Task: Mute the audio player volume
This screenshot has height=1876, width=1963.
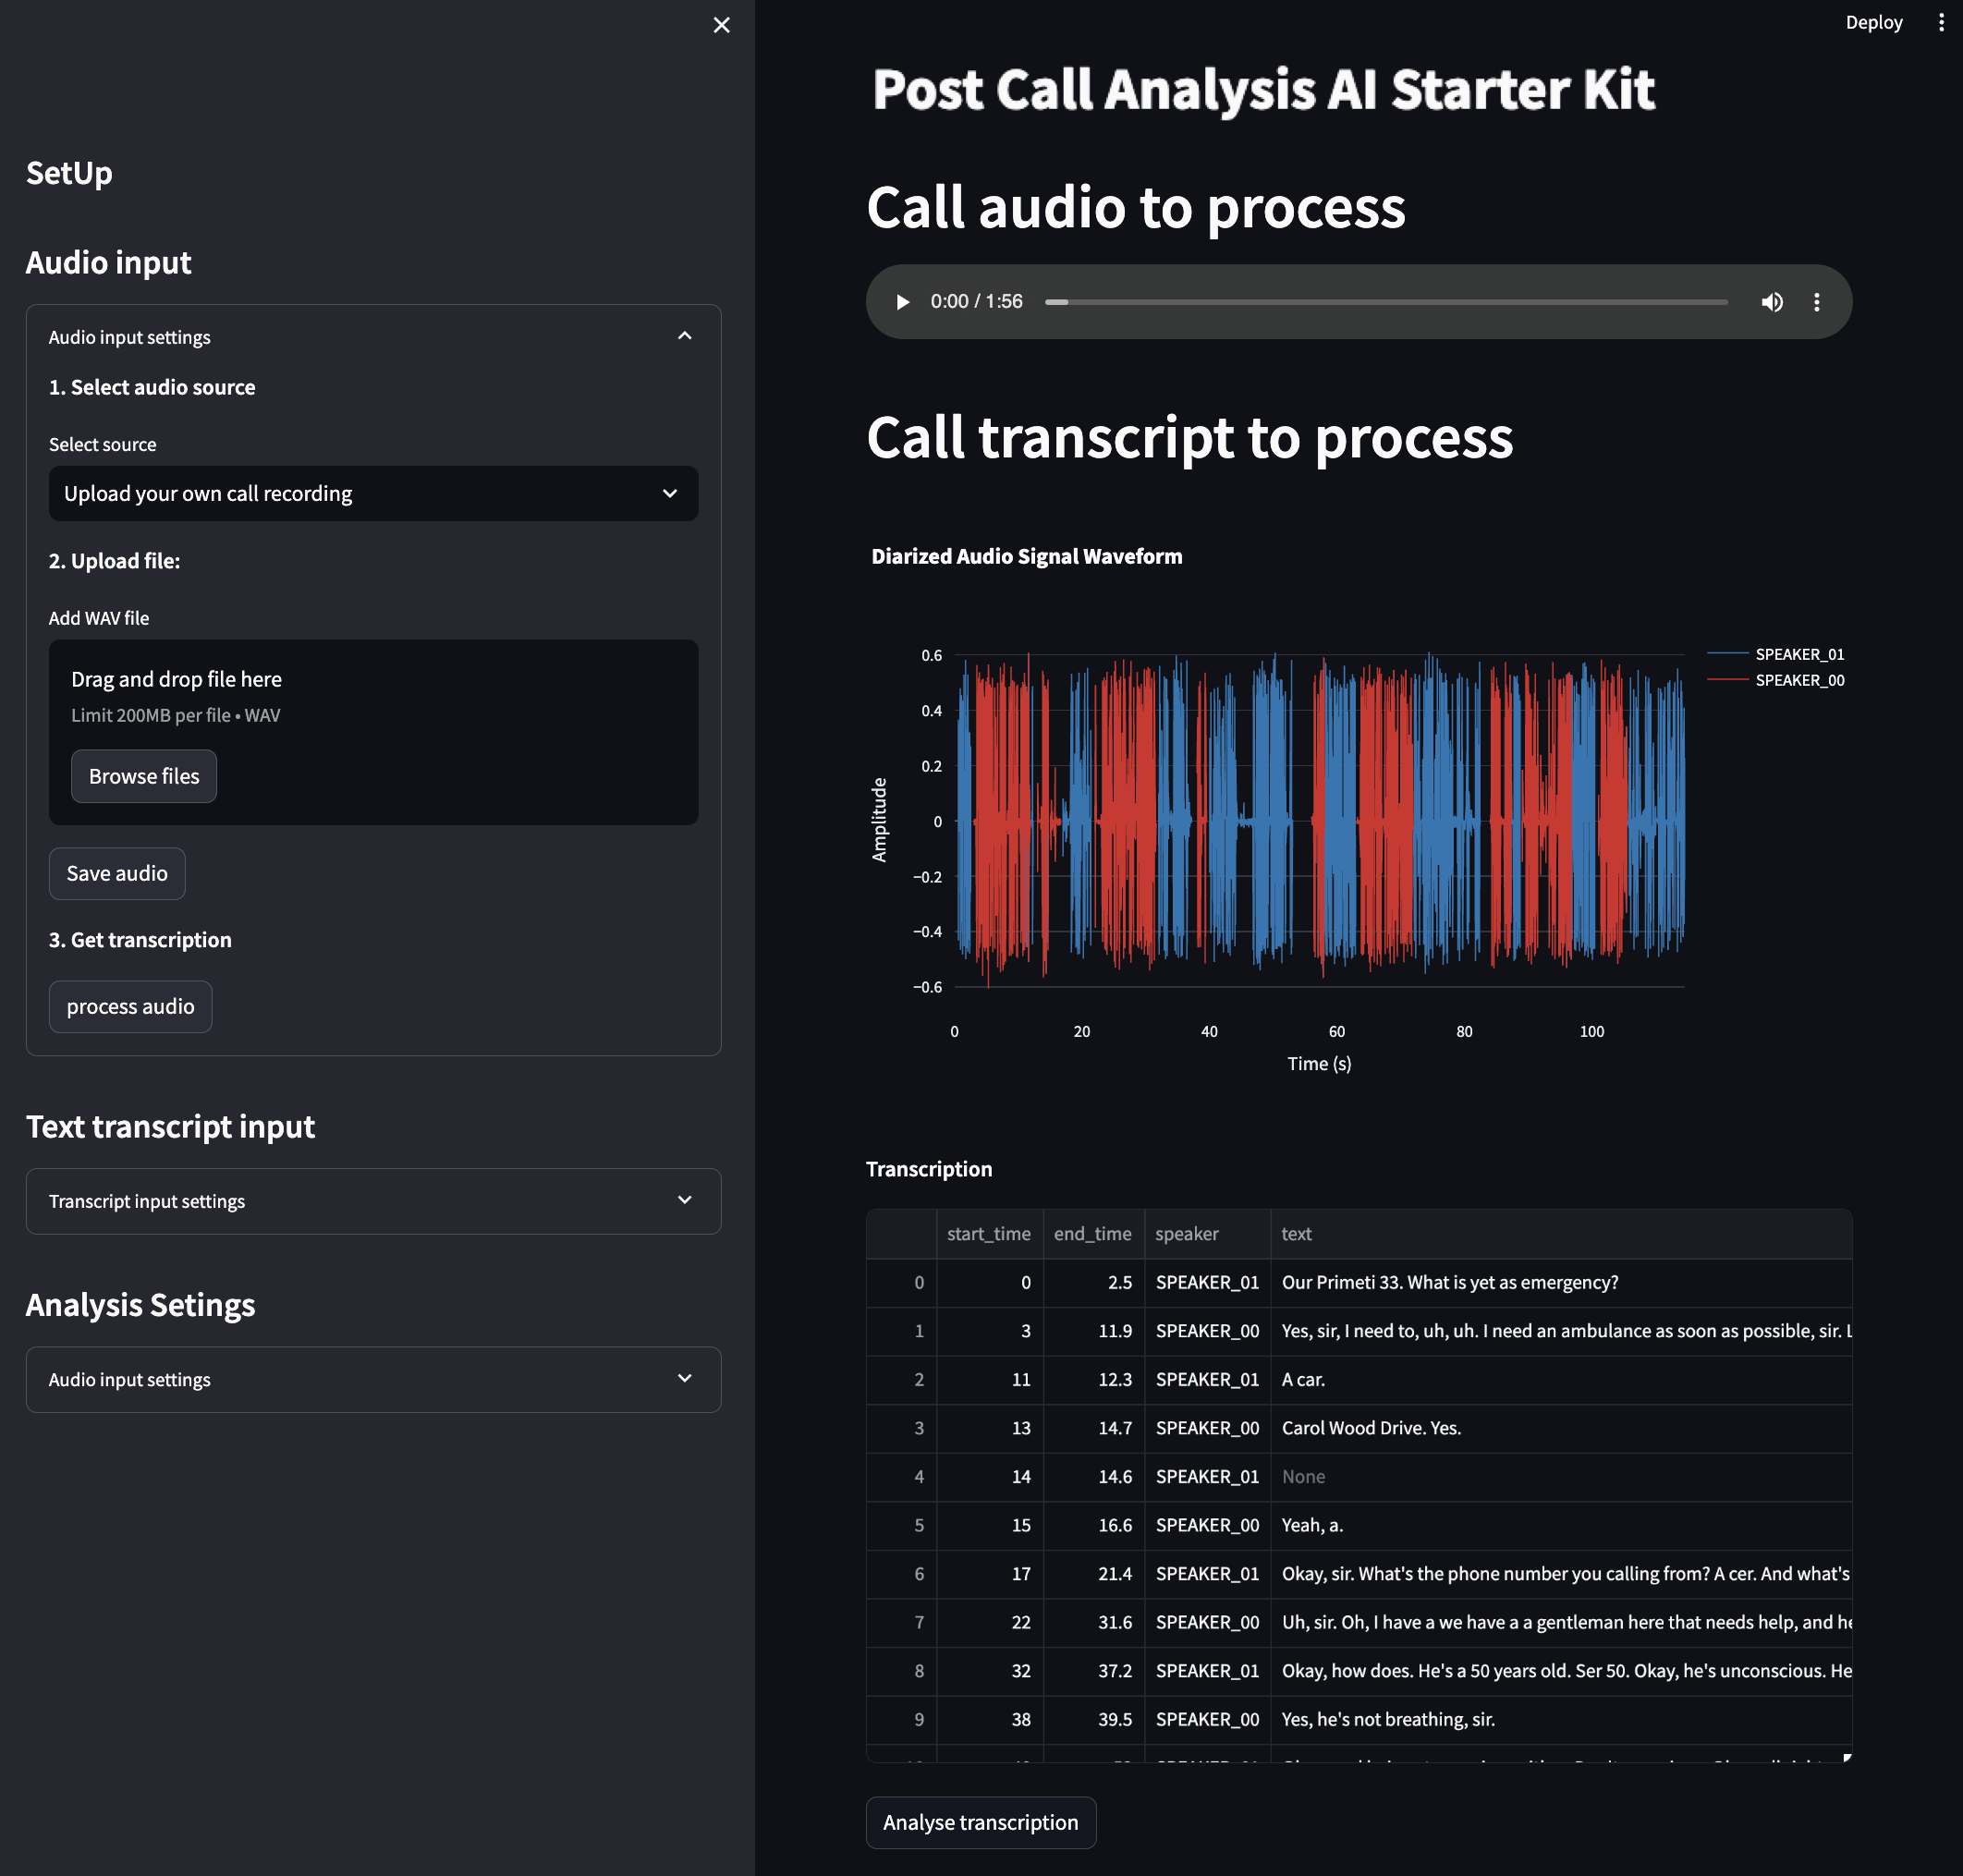Action: [1771, 302]
